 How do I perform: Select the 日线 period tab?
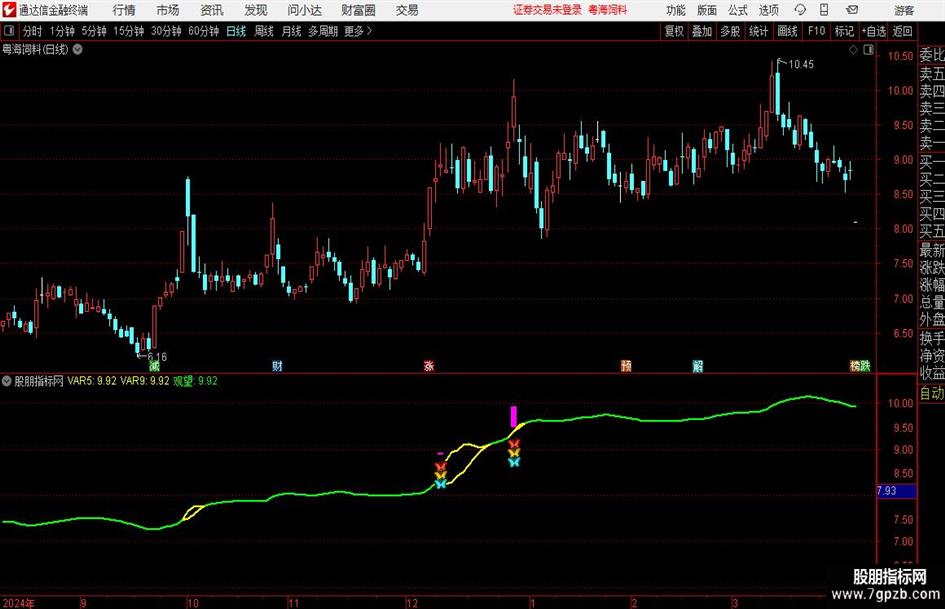tap(236, 31)
